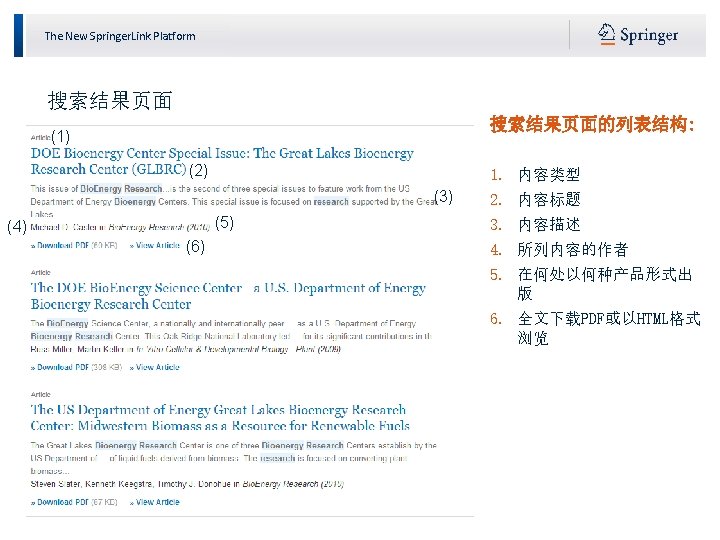The width and height of the screenshot is (720, 540).
Task: Click the Article label above the Midwestern Biomass result
Action: [40, 394]
